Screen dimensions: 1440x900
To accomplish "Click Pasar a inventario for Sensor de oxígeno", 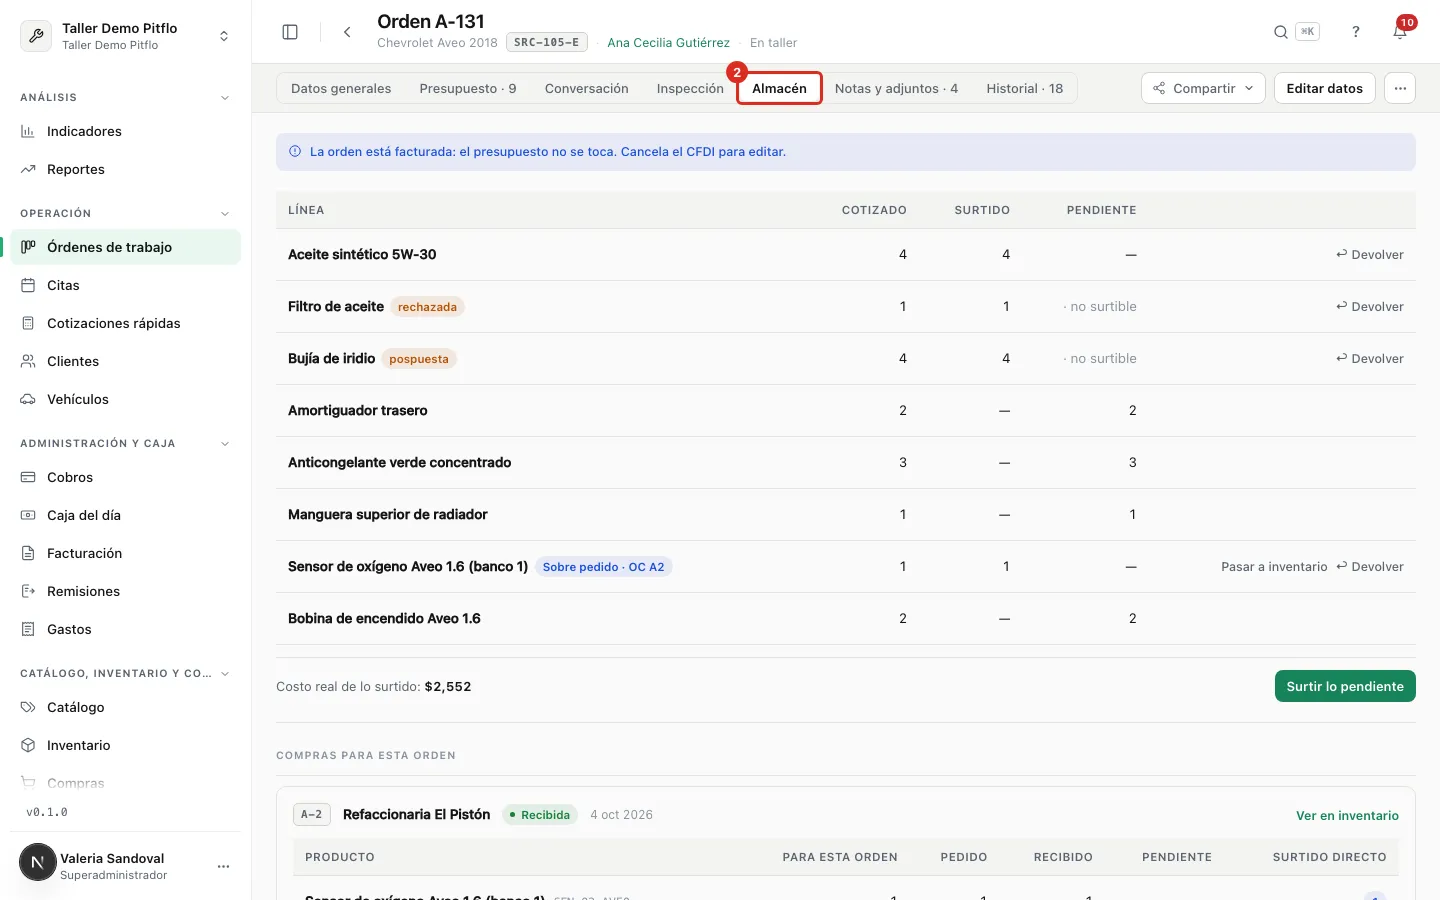I will click(1274, 566).
